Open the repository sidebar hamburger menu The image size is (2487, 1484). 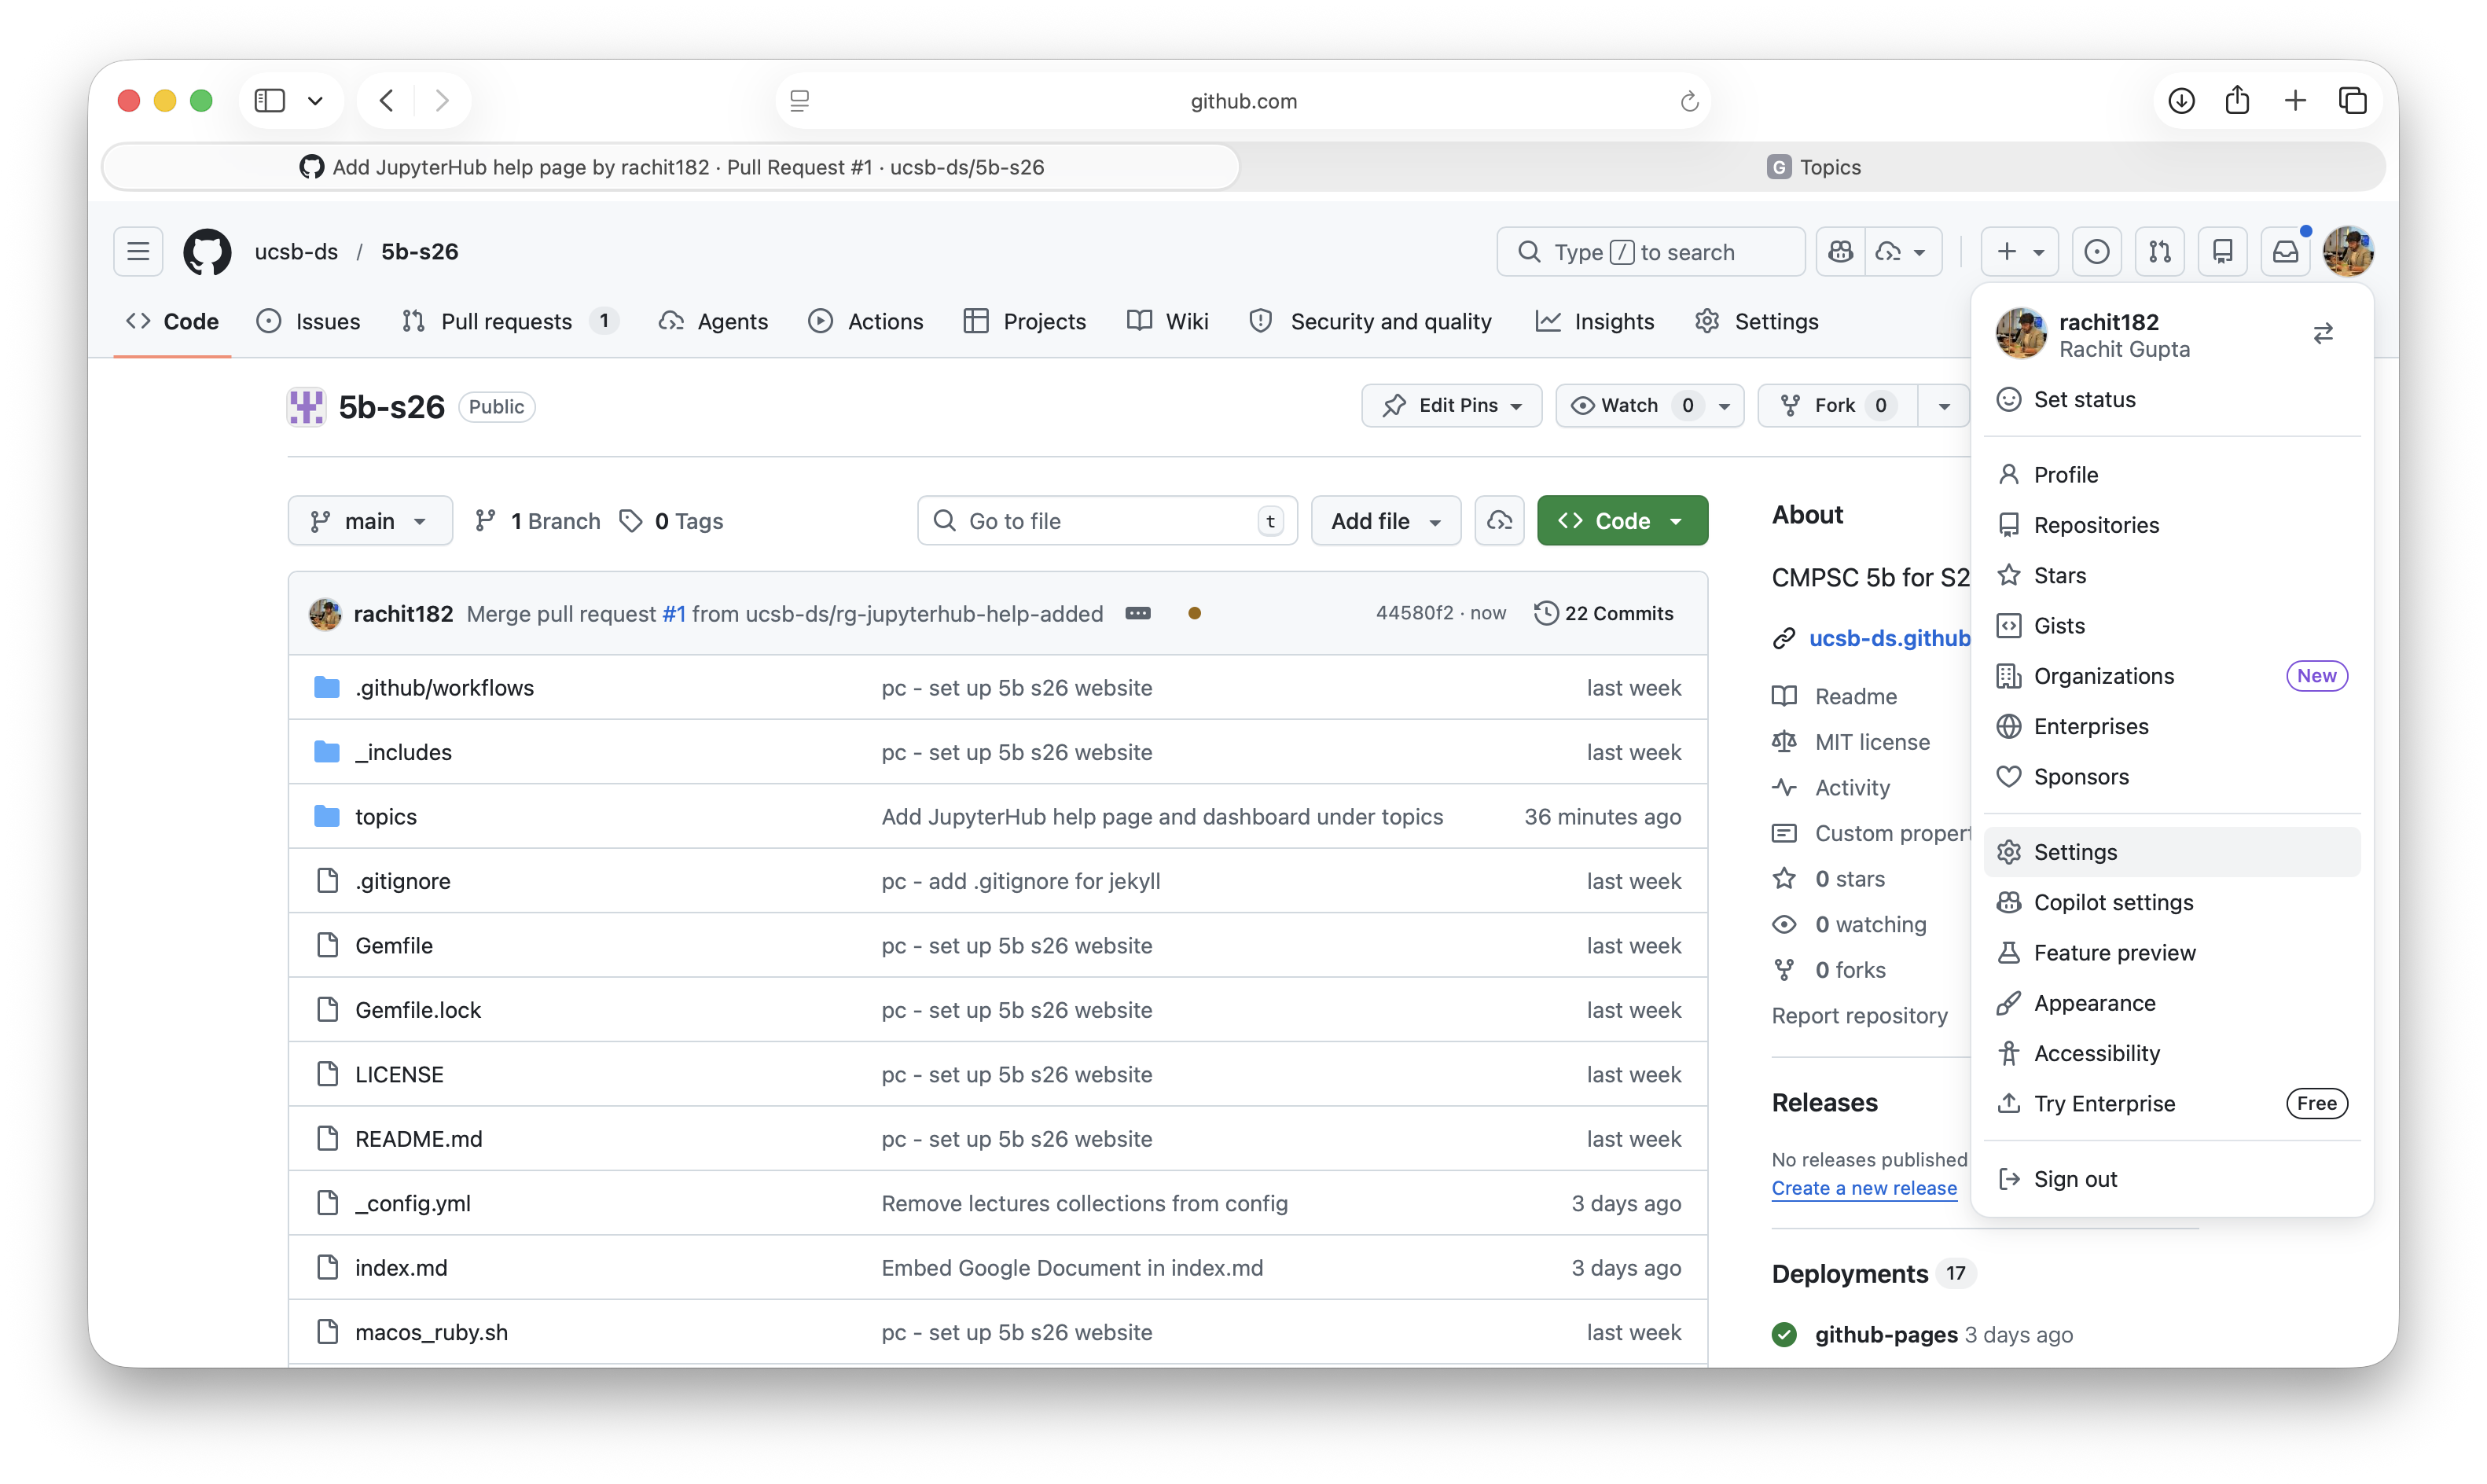tap(138, 251)
